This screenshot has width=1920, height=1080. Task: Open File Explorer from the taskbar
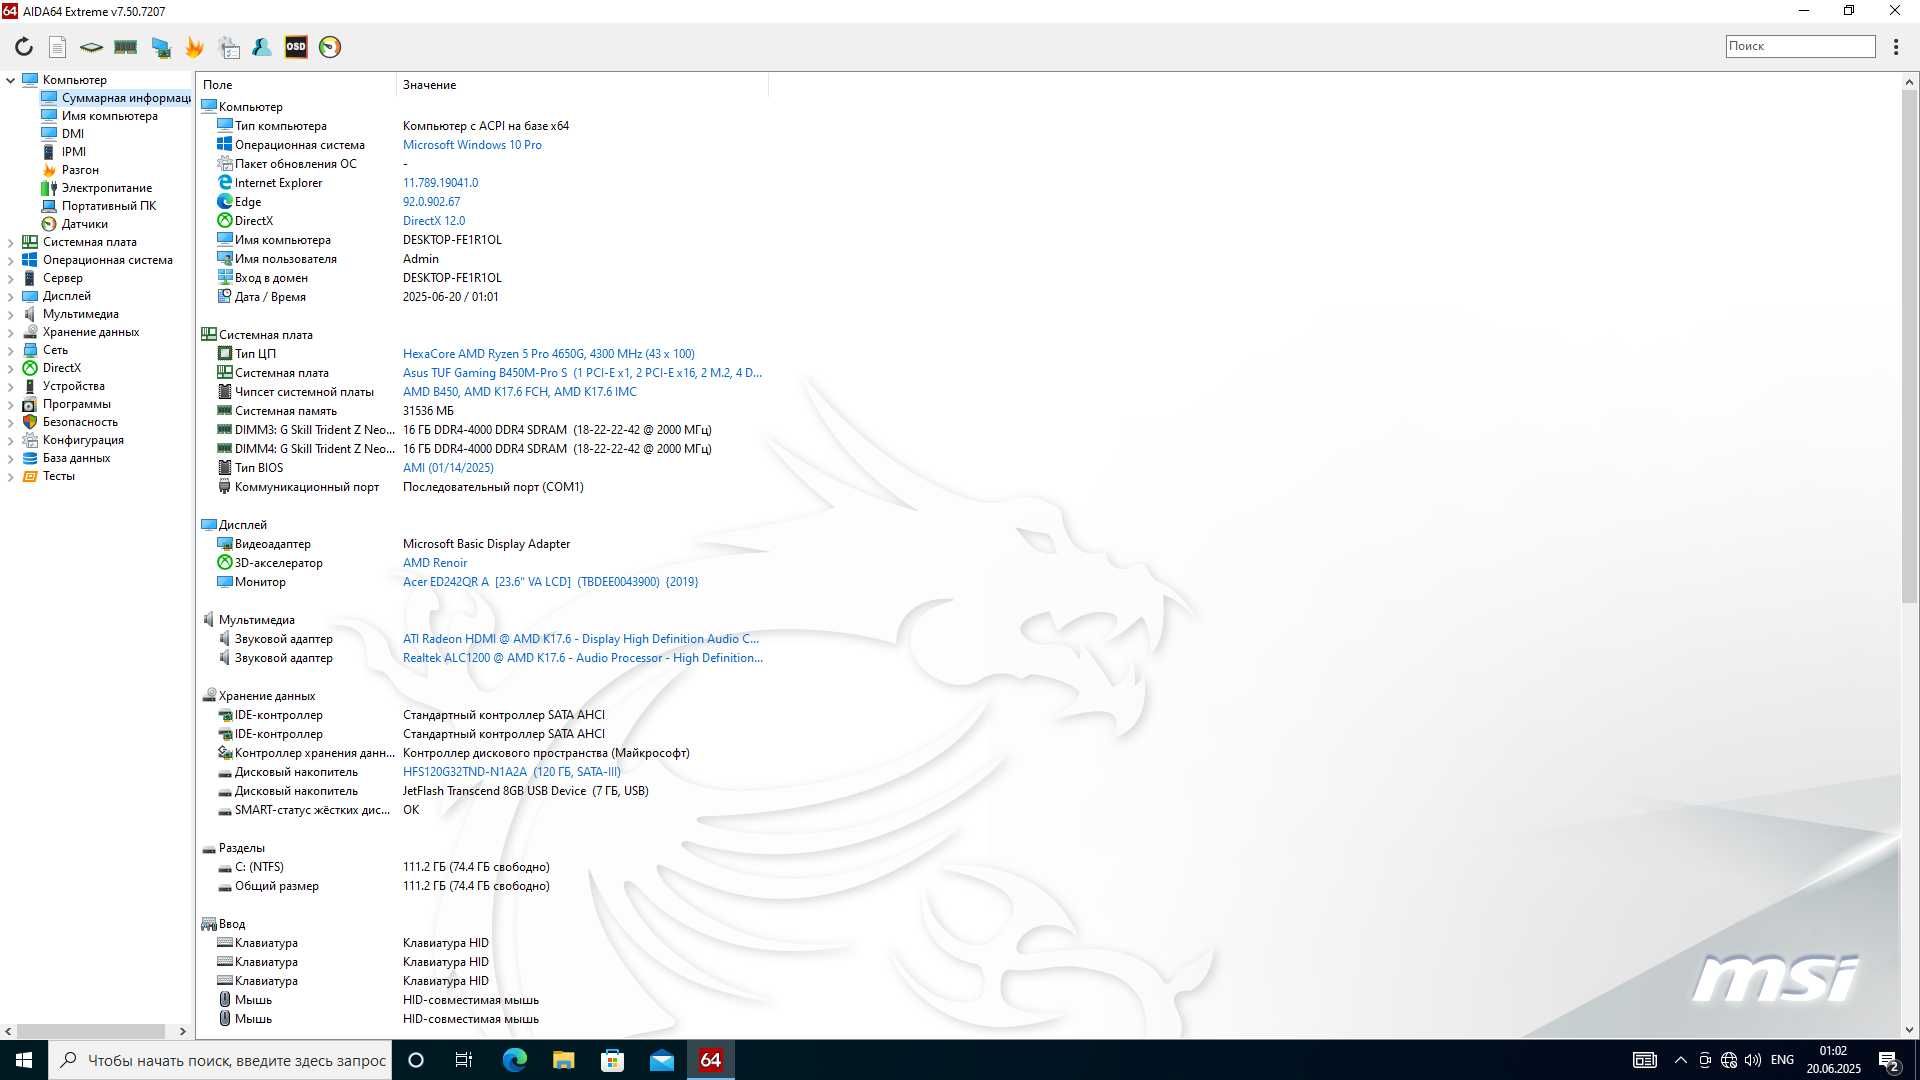click(x=563, y=1060)
